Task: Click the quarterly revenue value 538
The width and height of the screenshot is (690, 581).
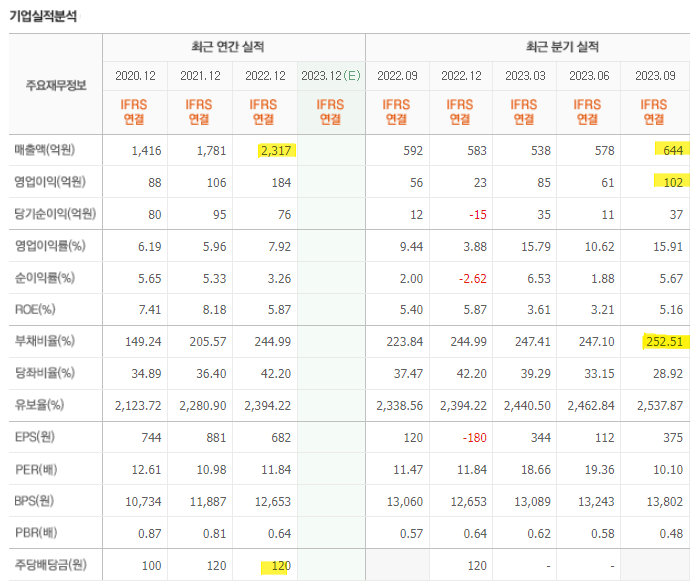Action: pyautogui.click(x=541, y=151)
